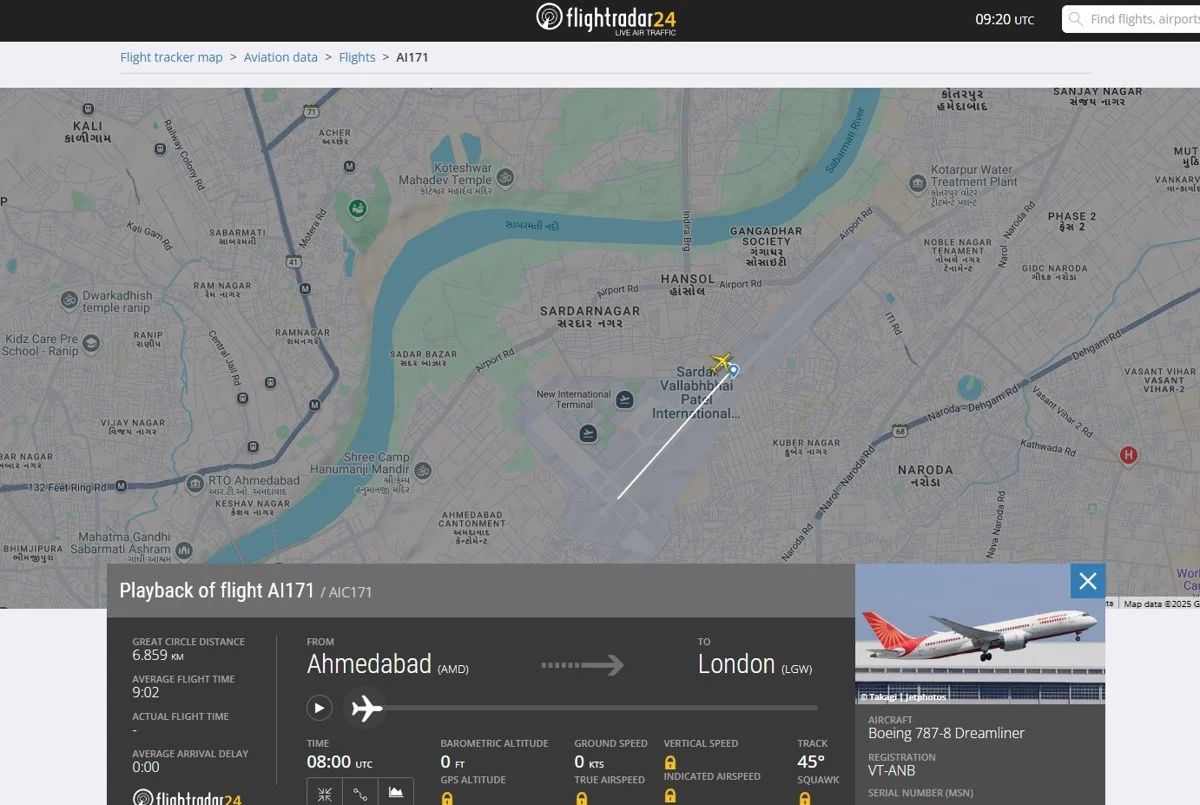Go to the Flights breadcrumb link
The height and width of the screenshot is (805, 1200).
pyautogui.click(x=357, y=57)
